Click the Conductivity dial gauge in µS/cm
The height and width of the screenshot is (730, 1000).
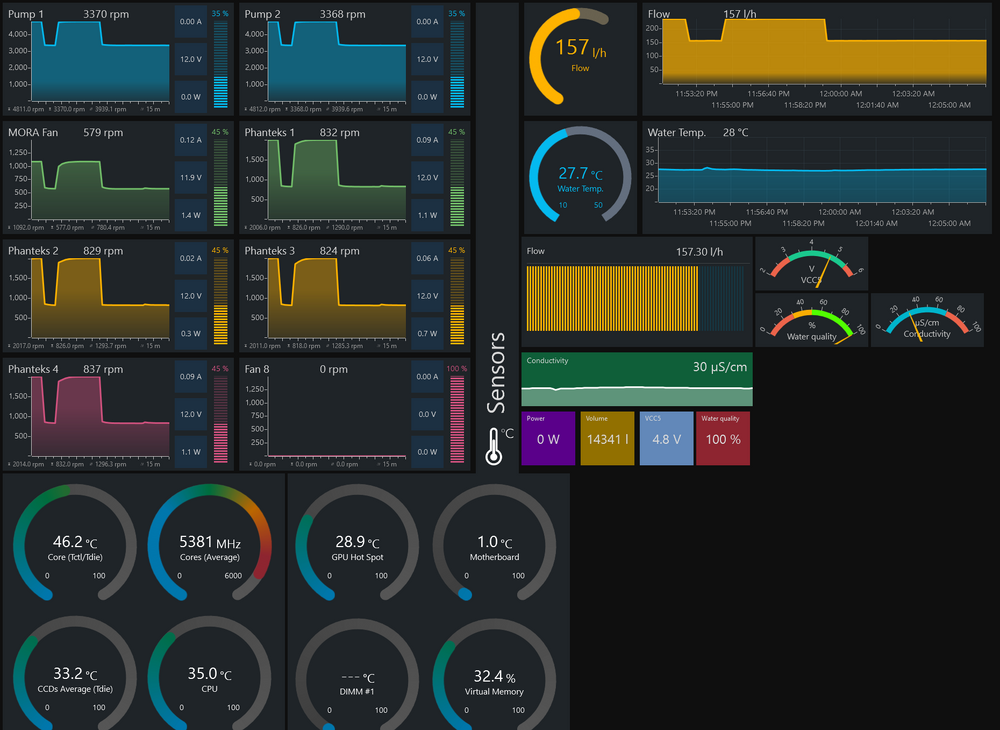tap(926, 320)
